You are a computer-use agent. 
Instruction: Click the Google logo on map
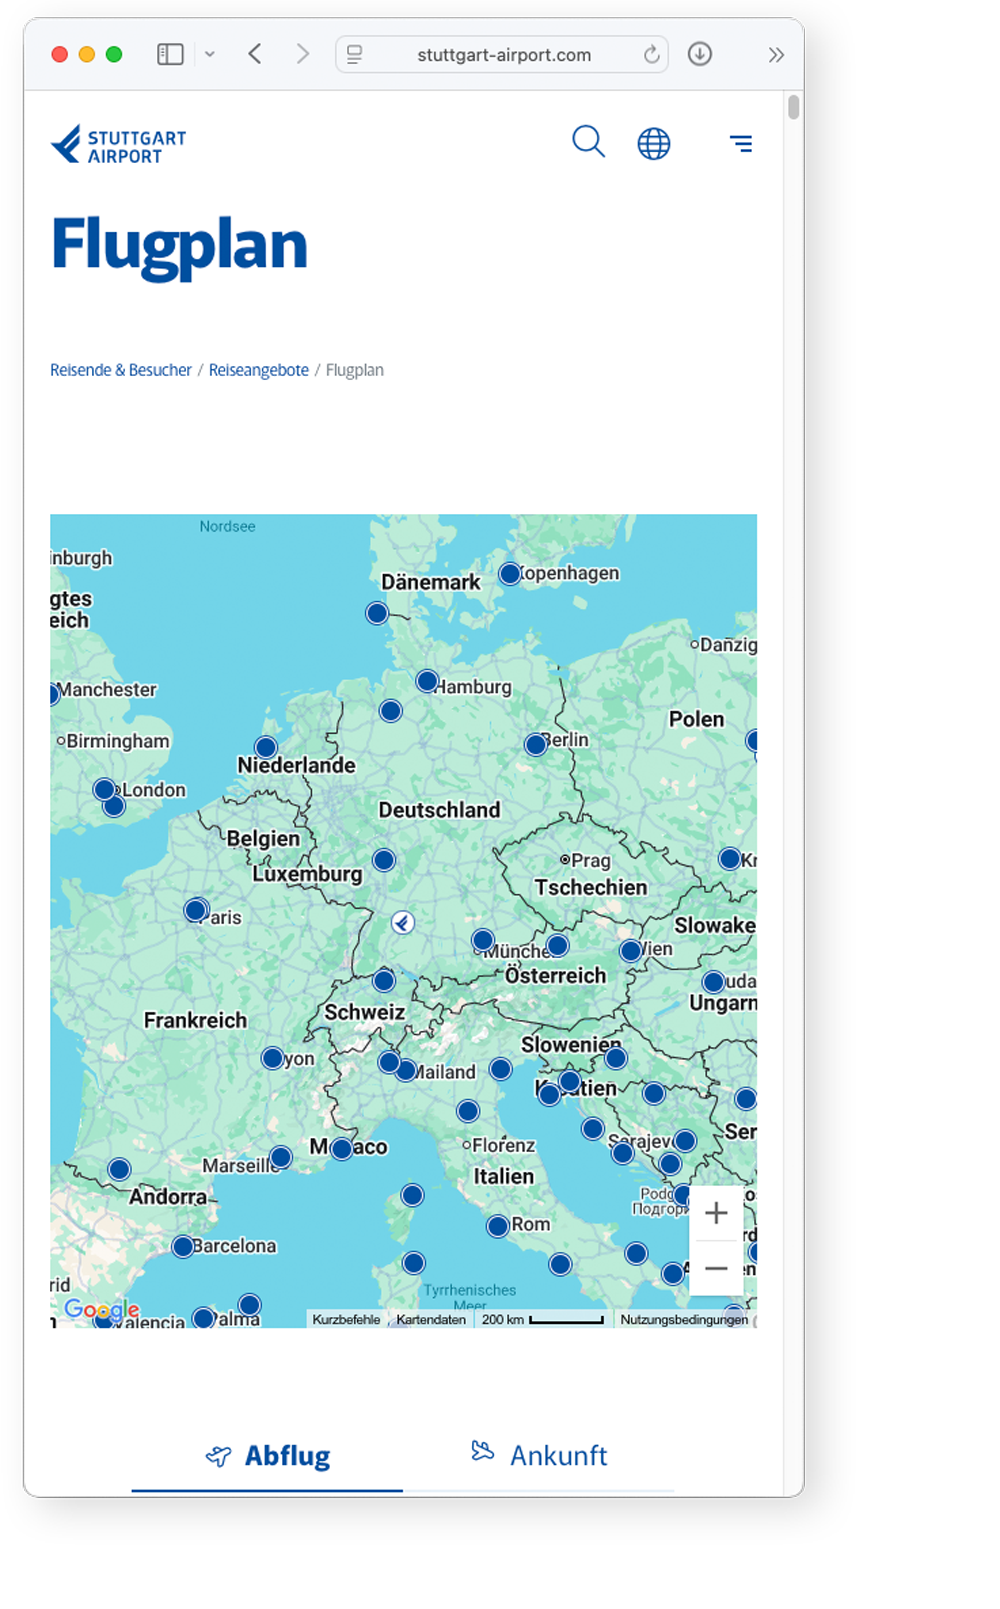(102, 1310)
